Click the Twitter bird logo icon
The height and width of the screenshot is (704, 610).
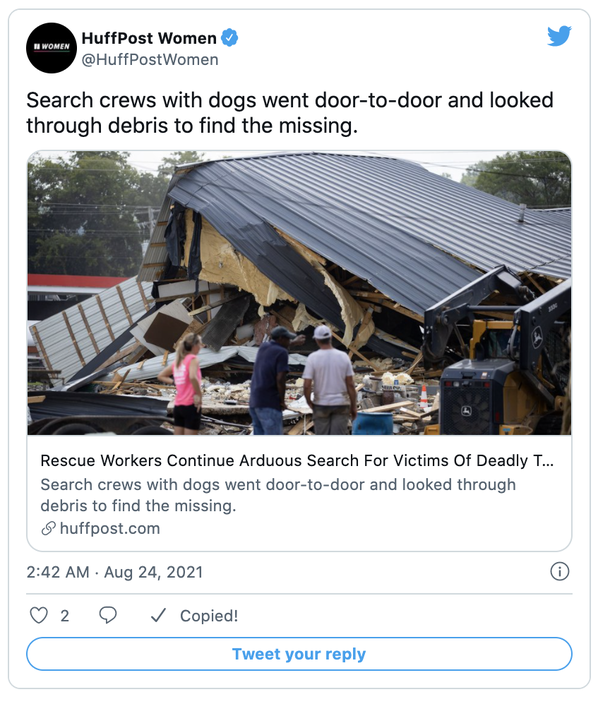pos(559,36)
